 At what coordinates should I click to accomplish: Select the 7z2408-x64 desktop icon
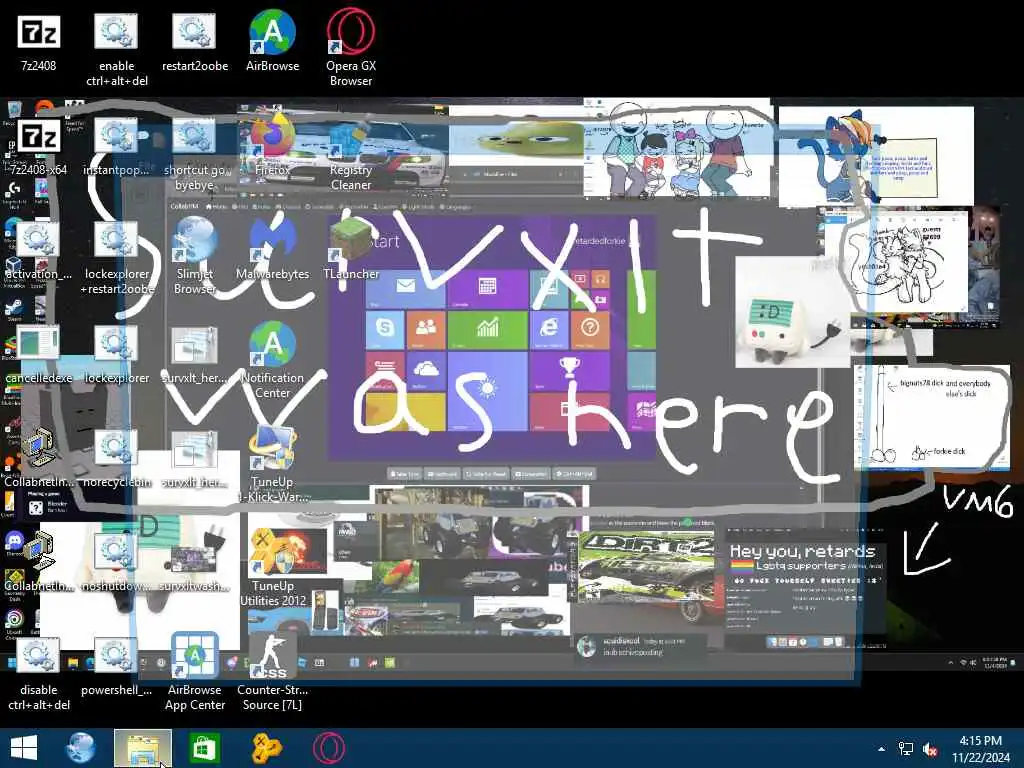coord(39,147)
